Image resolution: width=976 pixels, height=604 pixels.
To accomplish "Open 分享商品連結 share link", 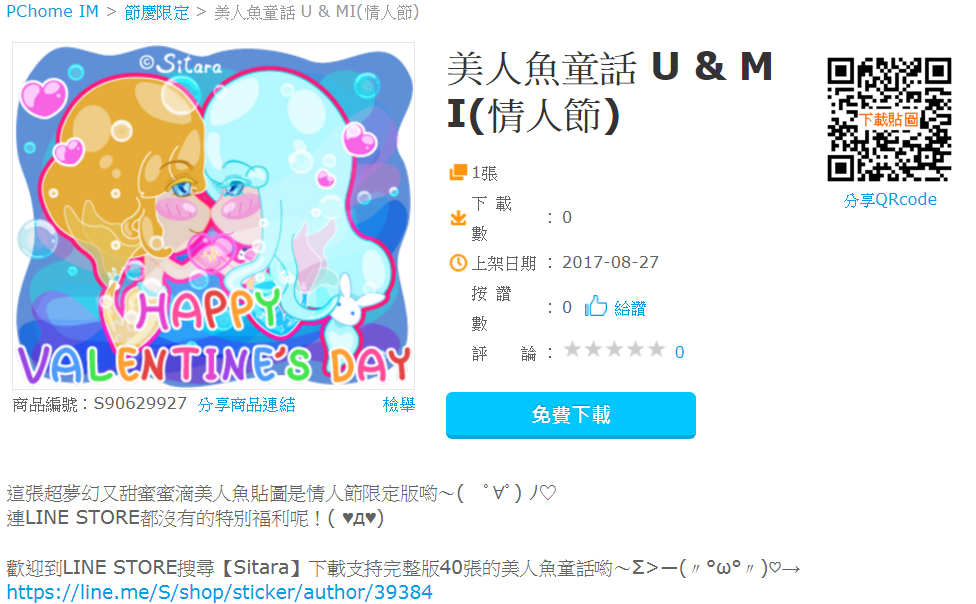I will (x=246, y=405).
